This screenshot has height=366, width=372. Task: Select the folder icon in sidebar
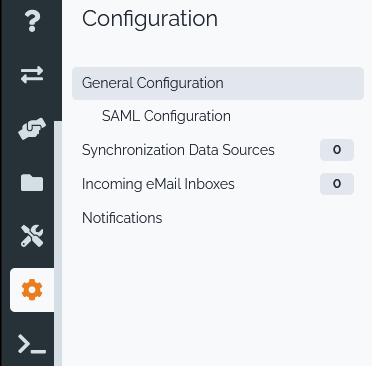(32, 183)
